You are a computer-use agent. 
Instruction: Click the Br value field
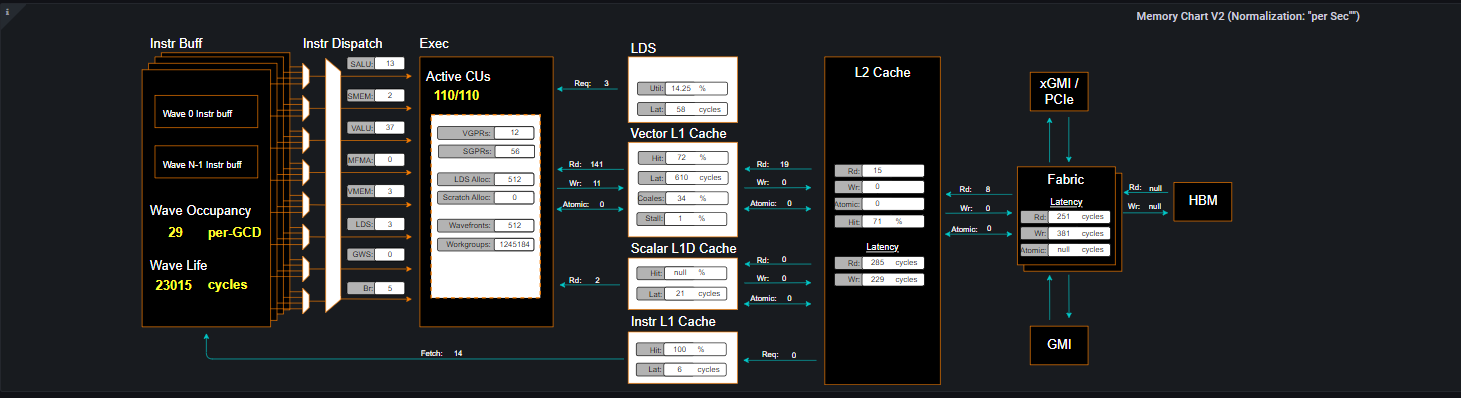[390, 288]
